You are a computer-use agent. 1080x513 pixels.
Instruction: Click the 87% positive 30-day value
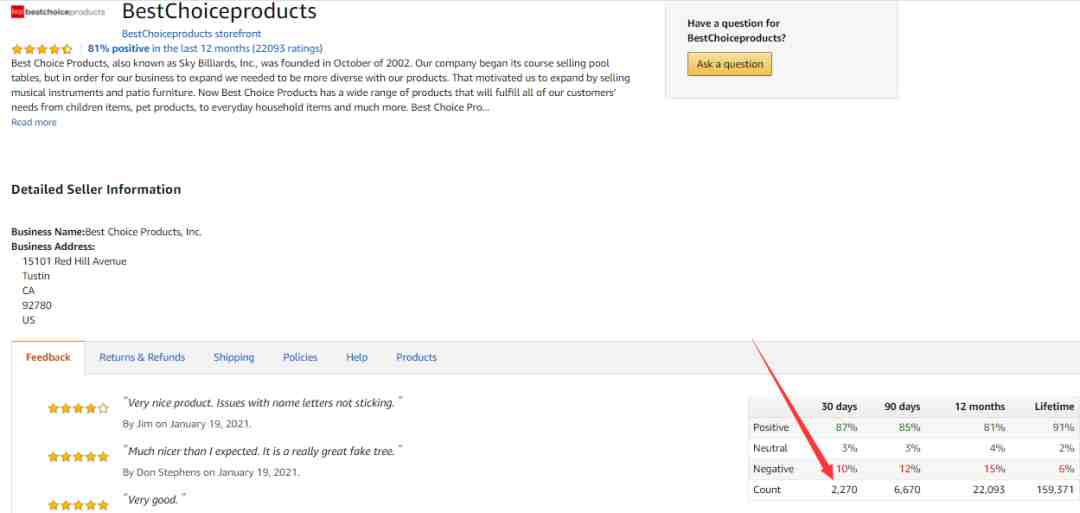847,428
